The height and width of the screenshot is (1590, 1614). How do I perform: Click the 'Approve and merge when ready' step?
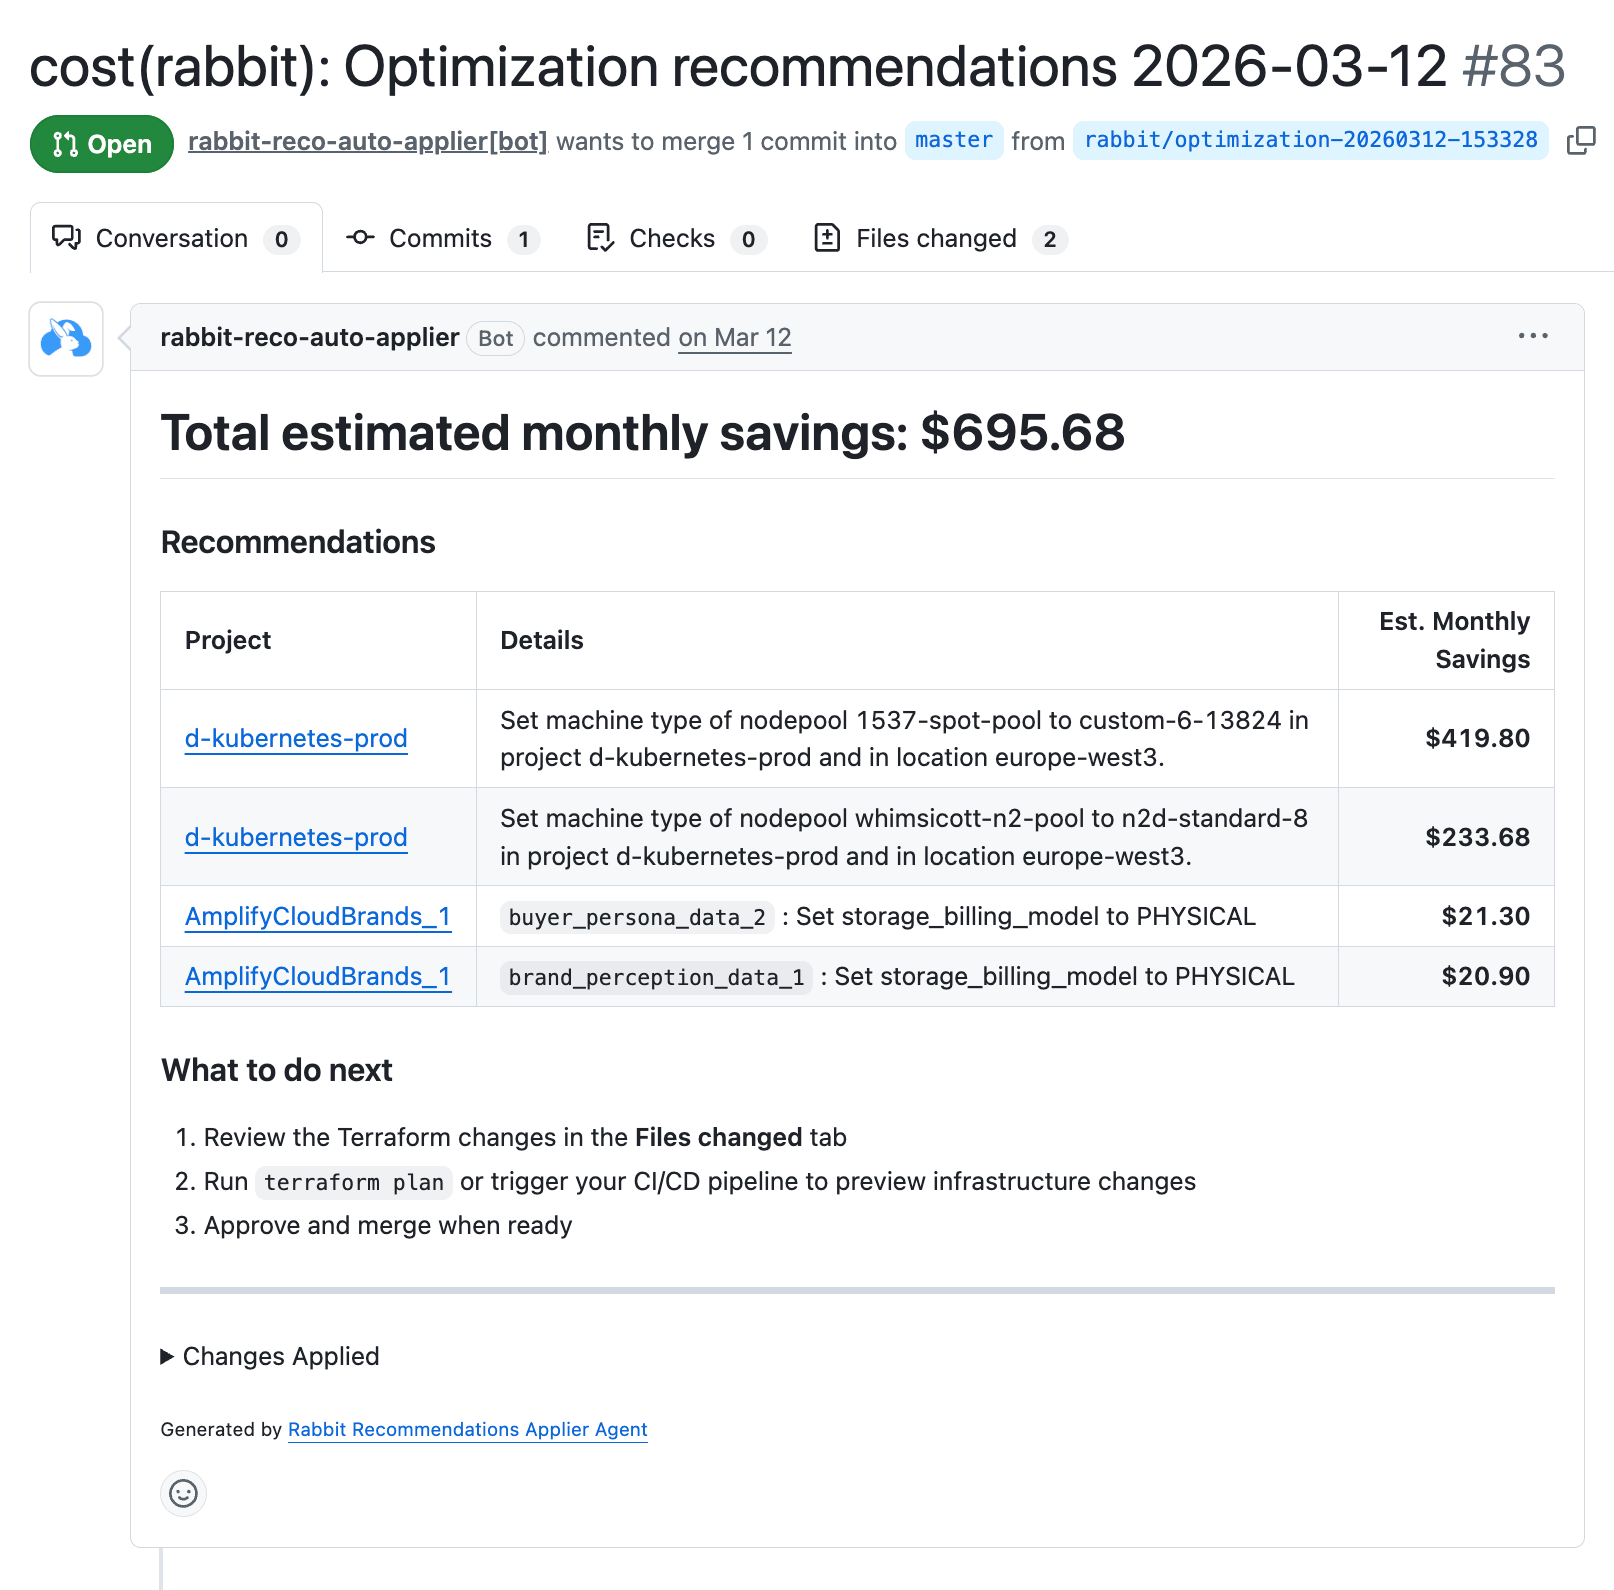coord(388,1225)
